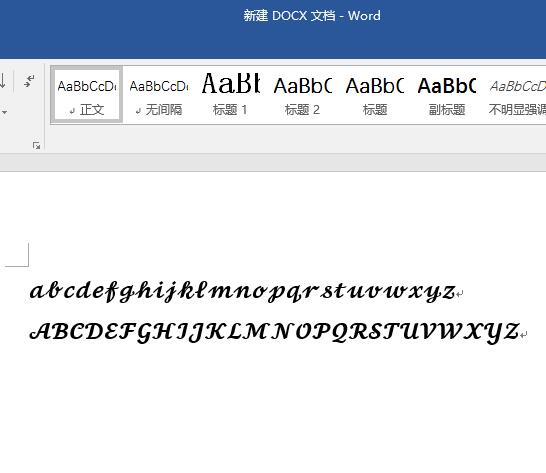Click the 新建 DOCX 文档 - Word title bar
Screen dimensions: 546x473
[312, 16]
